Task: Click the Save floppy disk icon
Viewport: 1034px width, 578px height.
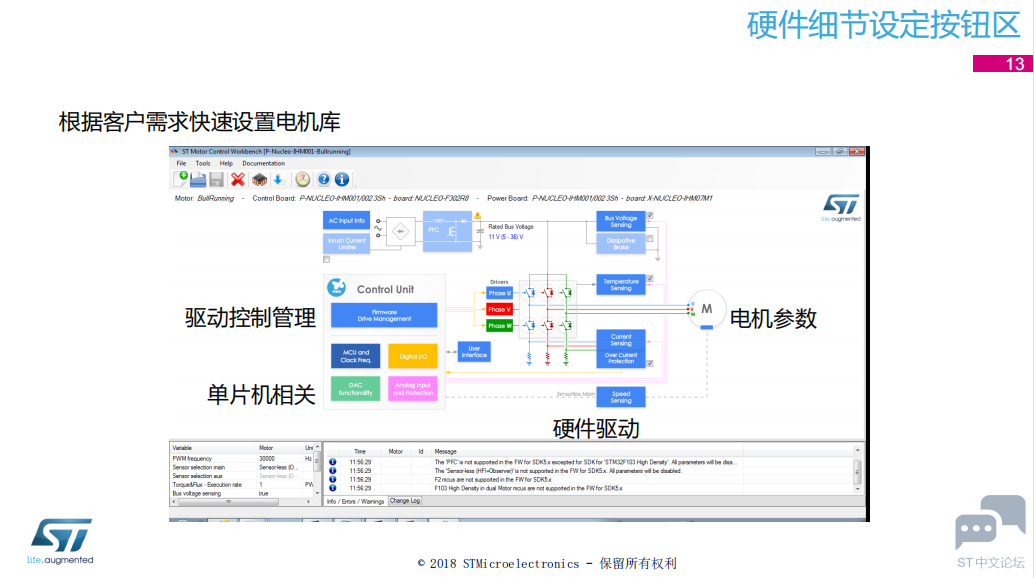Action: tap(216, 179)
